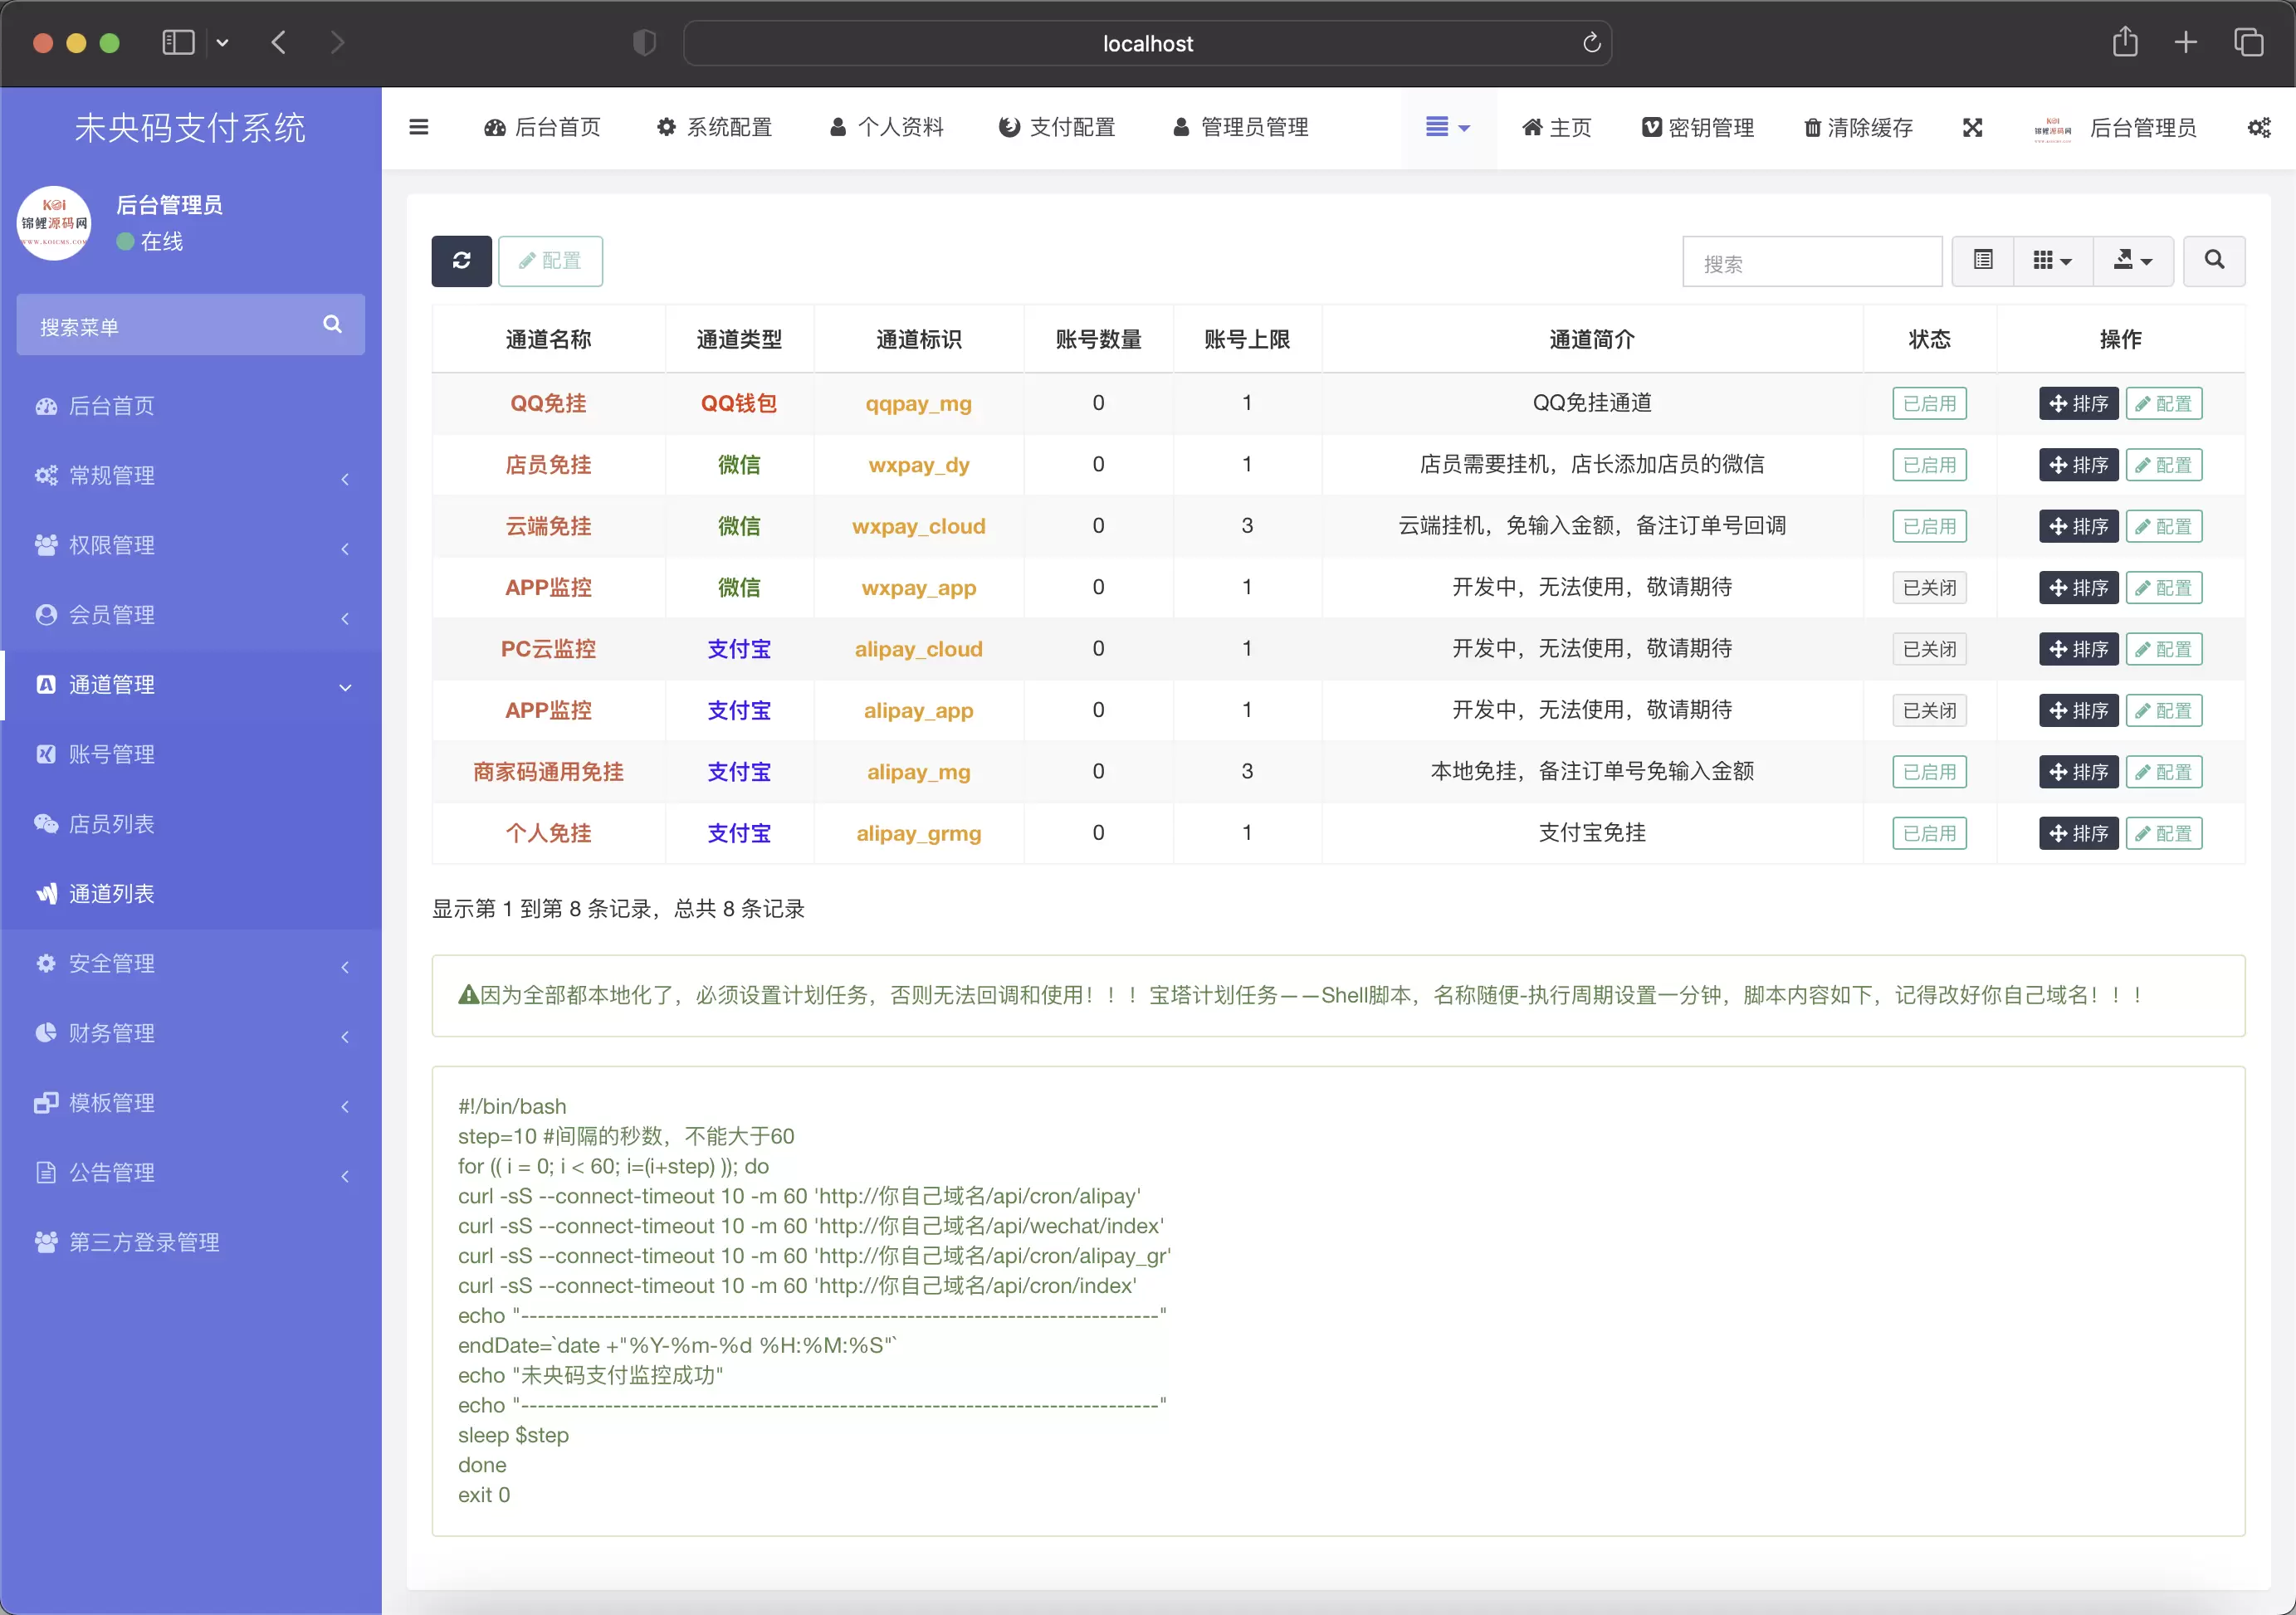Click 配置 button for alipay_grmg row
The height and width of the screenshot is (1615, 2296).
2163,833
